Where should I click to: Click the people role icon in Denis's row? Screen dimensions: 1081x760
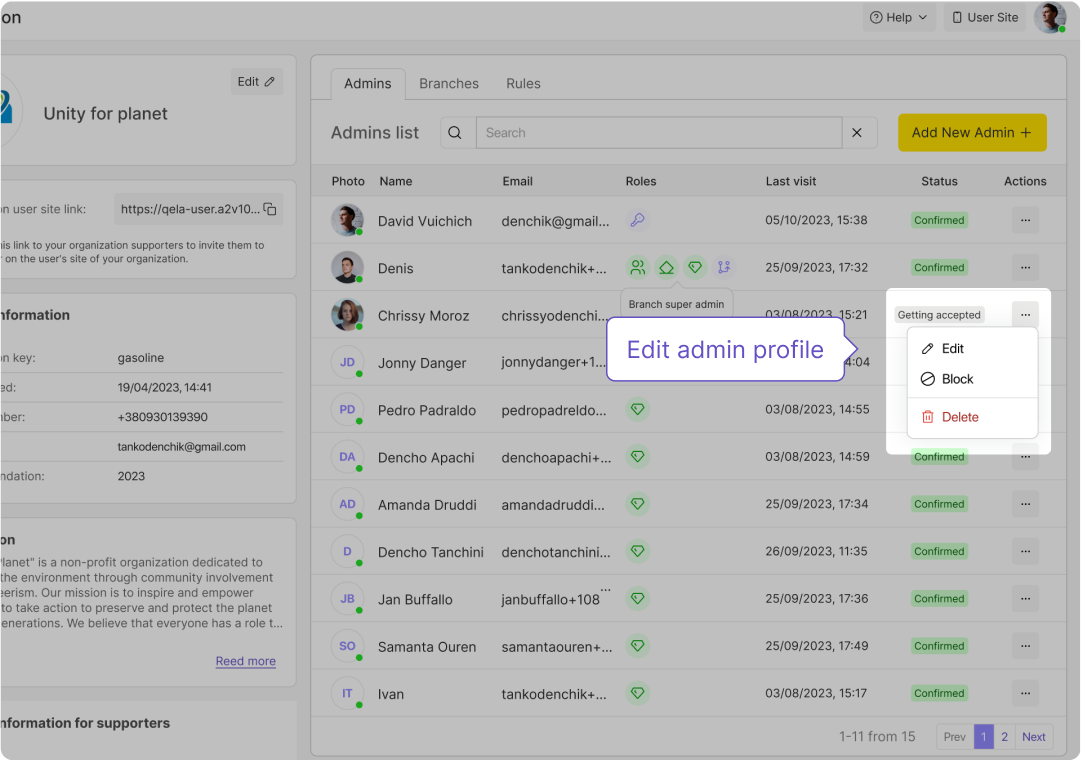[x=637, y=267]
